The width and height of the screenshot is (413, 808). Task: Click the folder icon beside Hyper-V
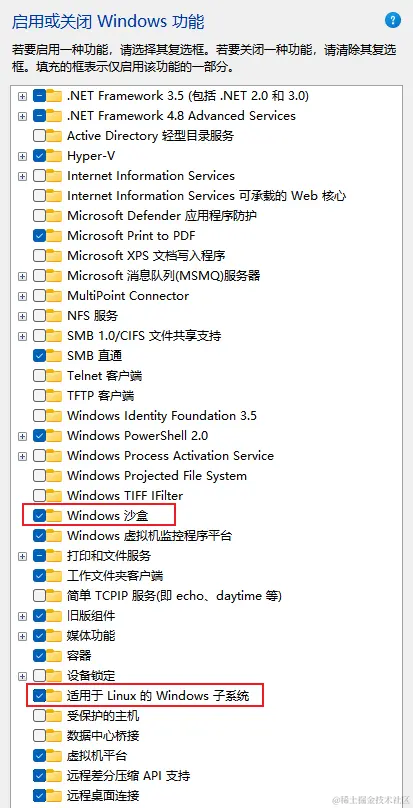(x=54, y=156)
